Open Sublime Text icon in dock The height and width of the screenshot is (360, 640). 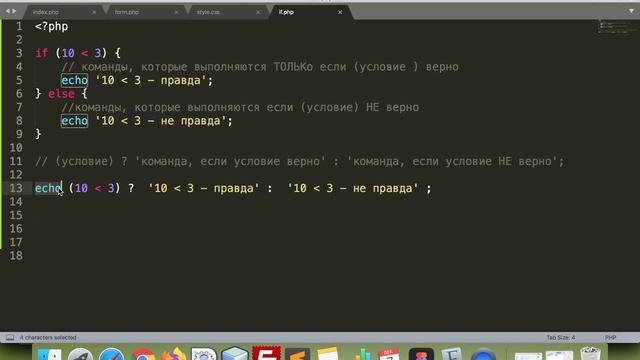pyautogui.click(x=297, y=353)
